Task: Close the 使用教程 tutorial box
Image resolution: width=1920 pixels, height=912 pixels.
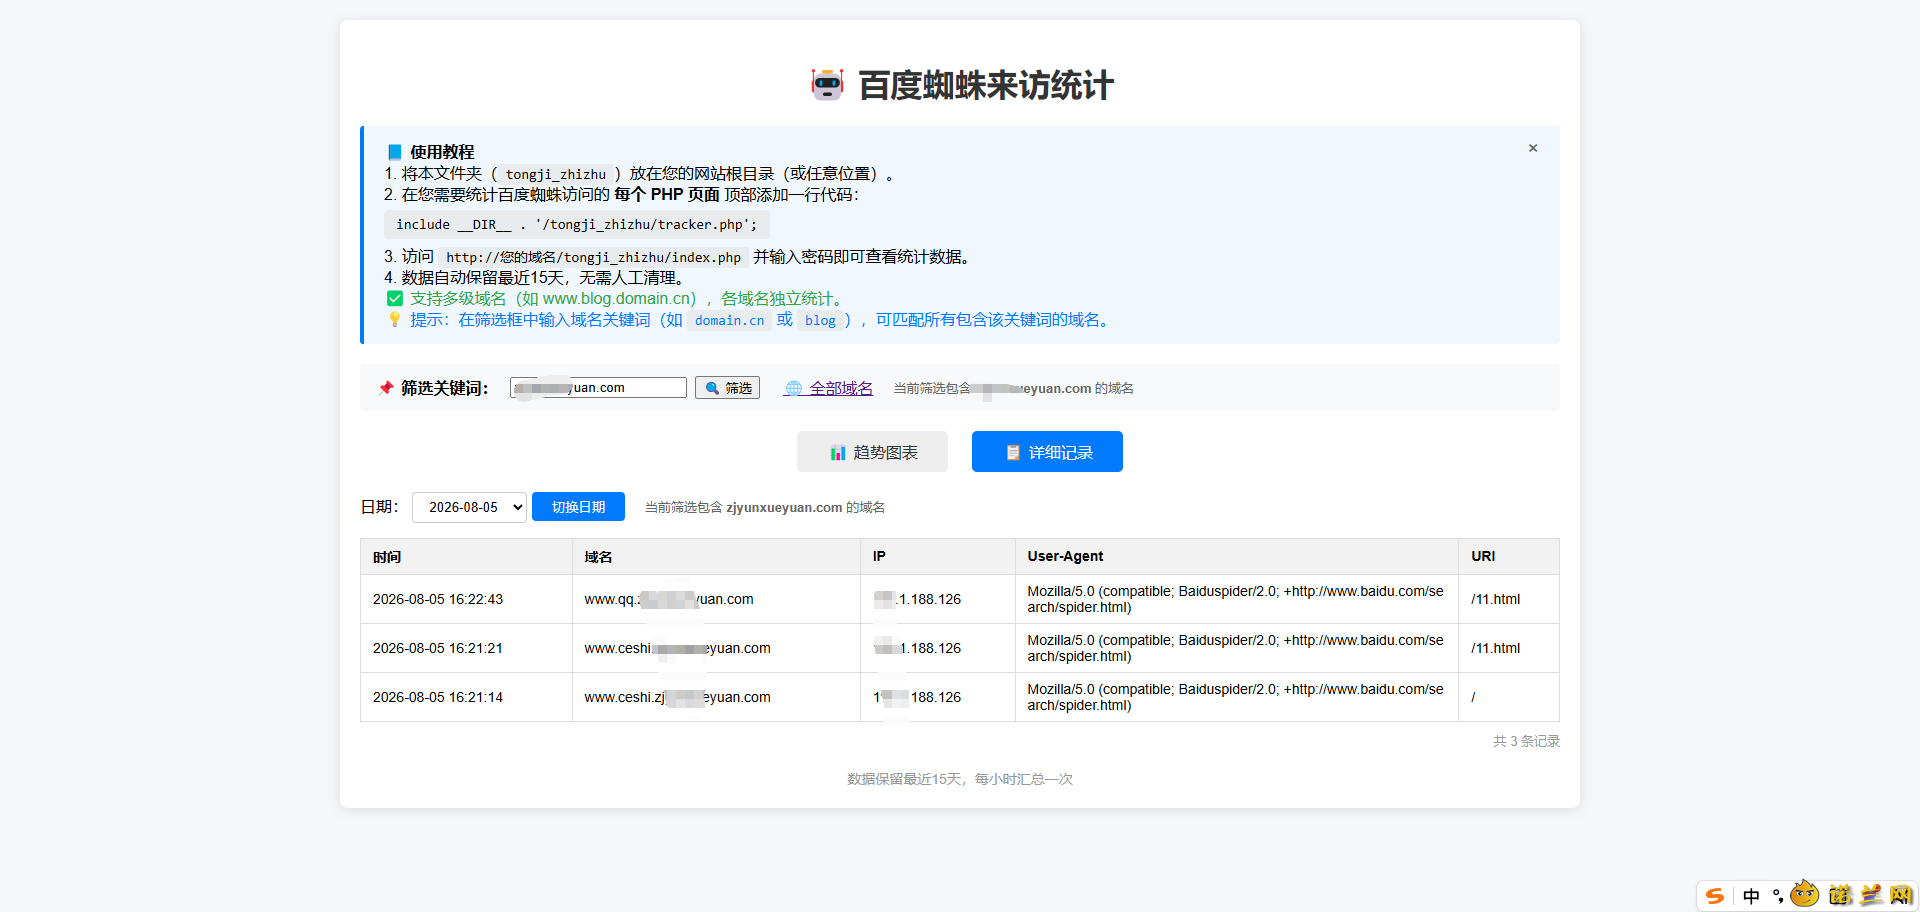Action: point(1532,148)
